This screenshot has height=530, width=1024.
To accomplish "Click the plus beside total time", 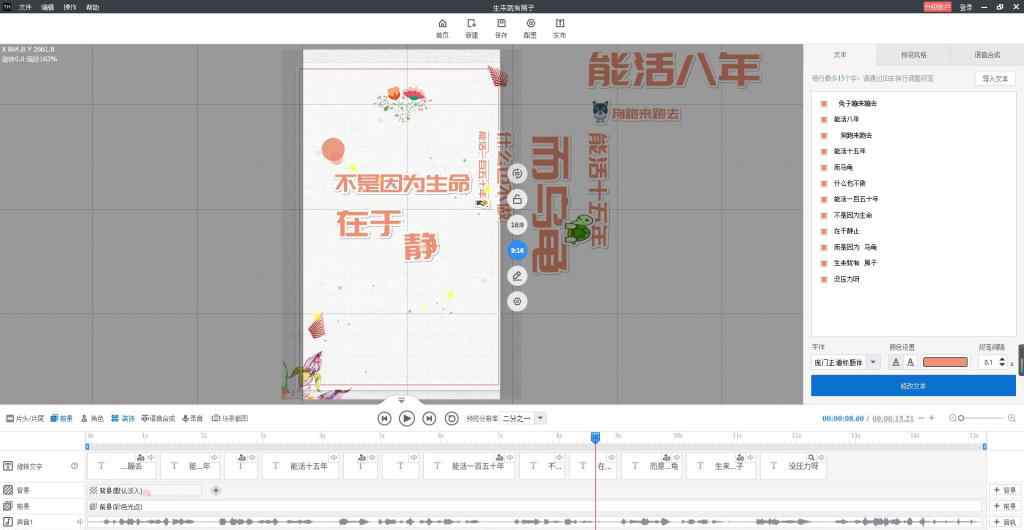I will [x=932, y=418].
